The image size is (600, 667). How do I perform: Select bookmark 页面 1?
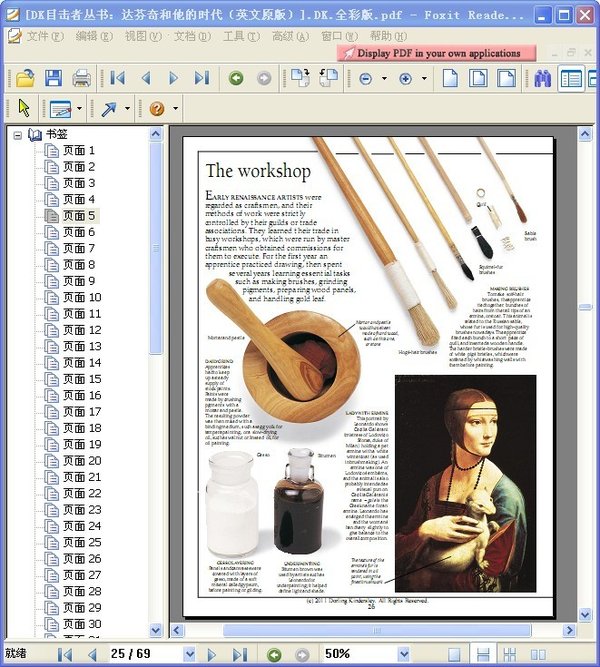(x=79, y=151)
